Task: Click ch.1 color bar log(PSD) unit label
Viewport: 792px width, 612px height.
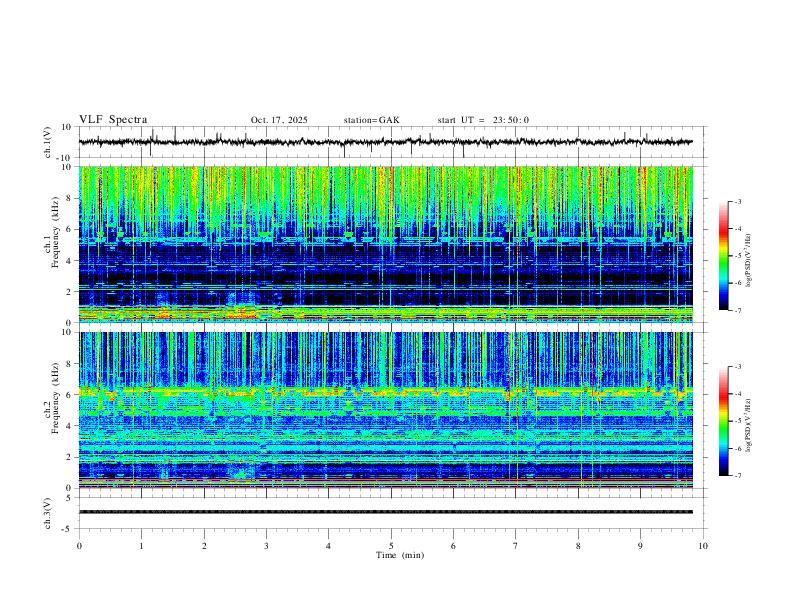Action: click(749, 260)
